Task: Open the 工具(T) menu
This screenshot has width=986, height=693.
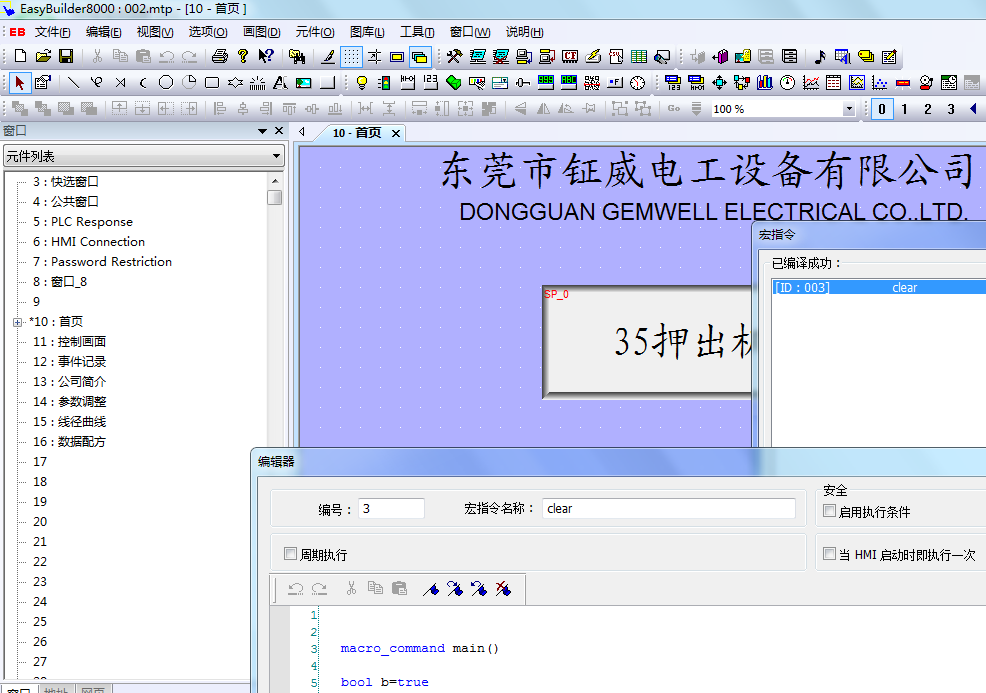Action: [417, 32]
